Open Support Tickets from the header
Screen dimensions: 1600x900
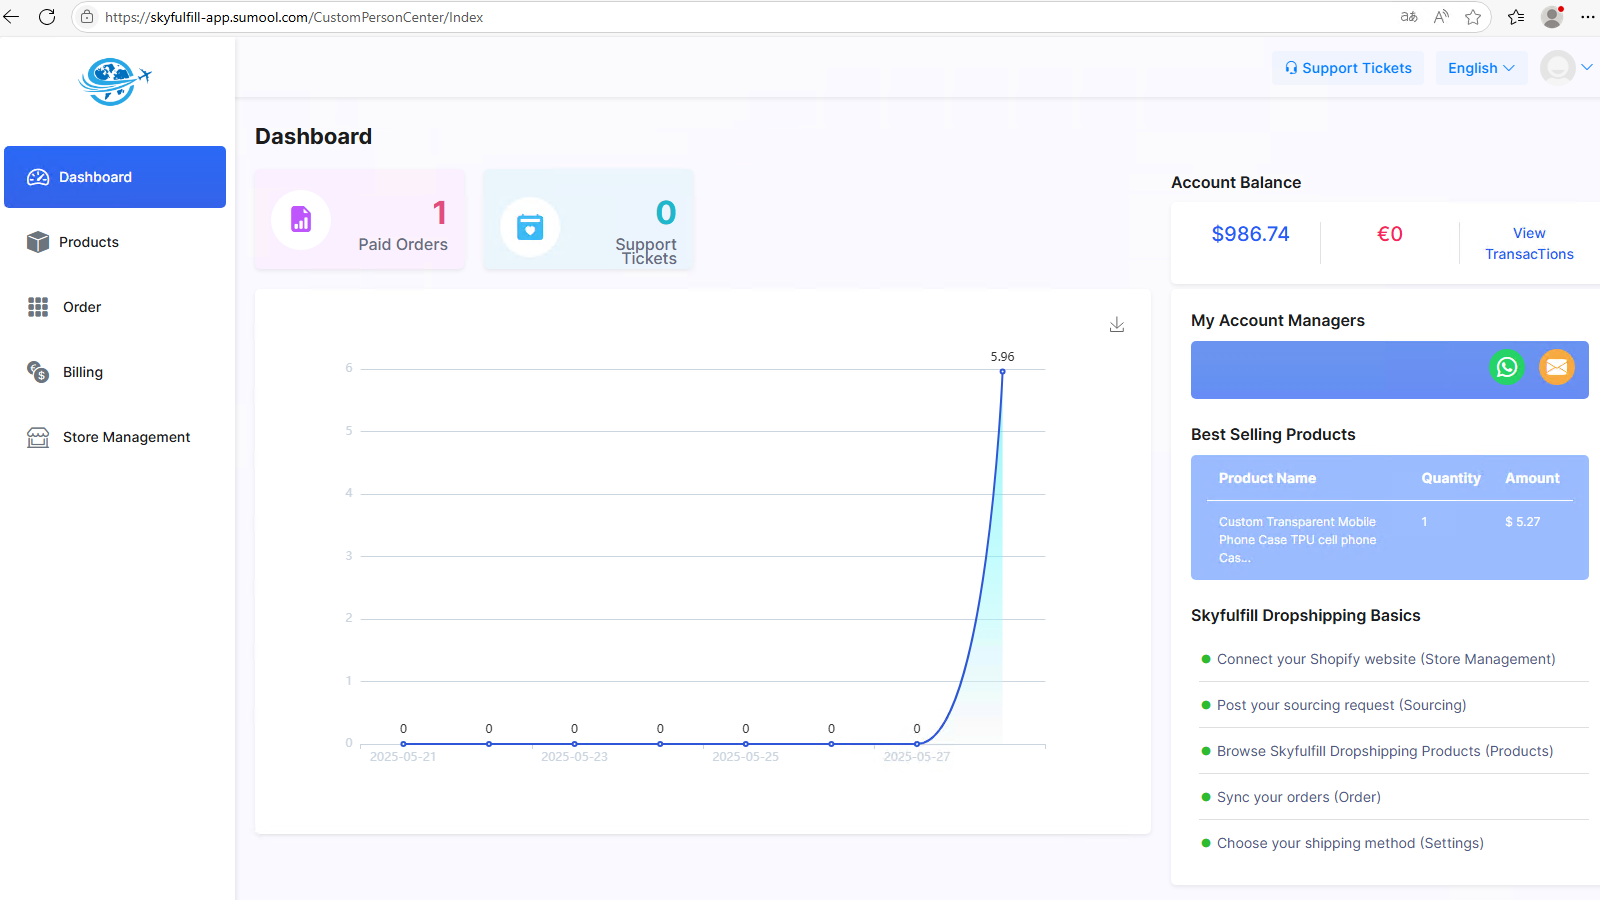point(1348,68)
